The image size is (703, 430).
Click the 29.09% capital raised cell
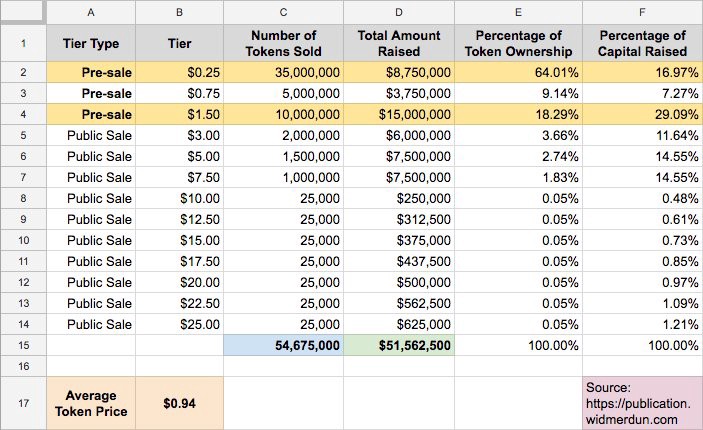click(642, 114)
